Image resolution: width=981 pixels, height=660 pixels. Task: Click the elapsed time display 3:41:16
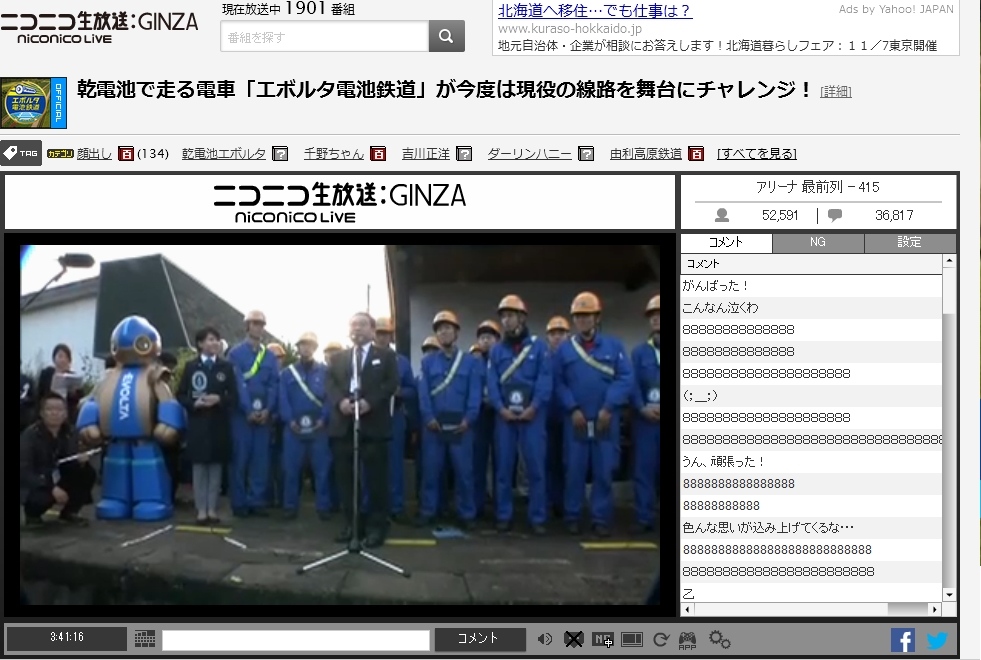pos(67,637)
